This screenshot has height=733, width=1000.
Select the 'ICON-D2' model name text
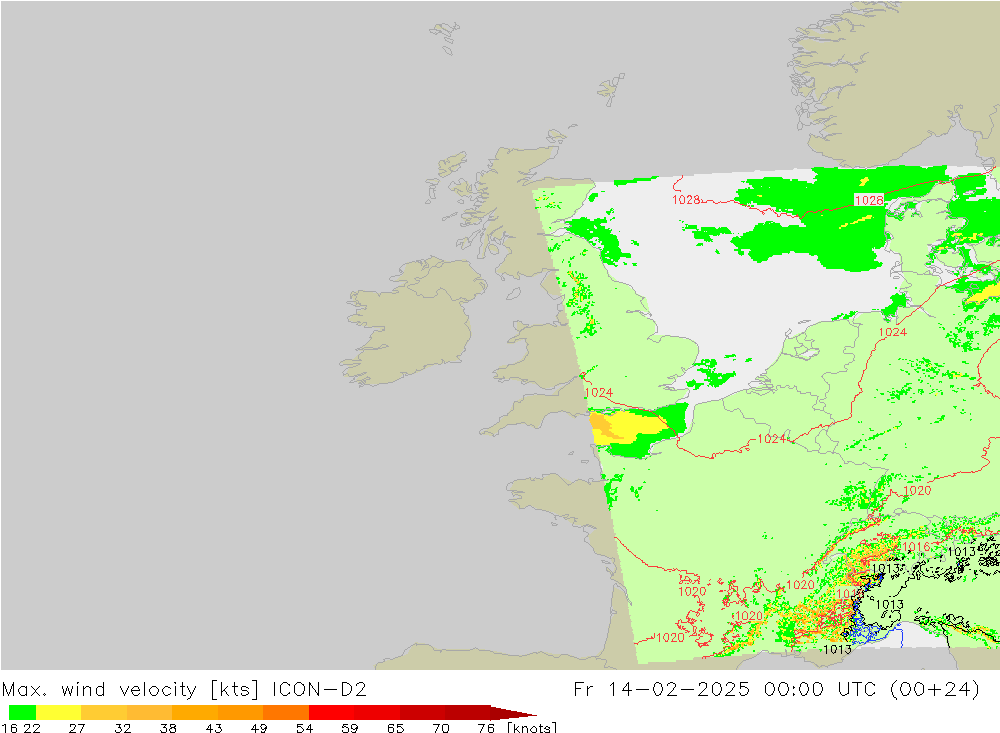(x=319, y=690)
